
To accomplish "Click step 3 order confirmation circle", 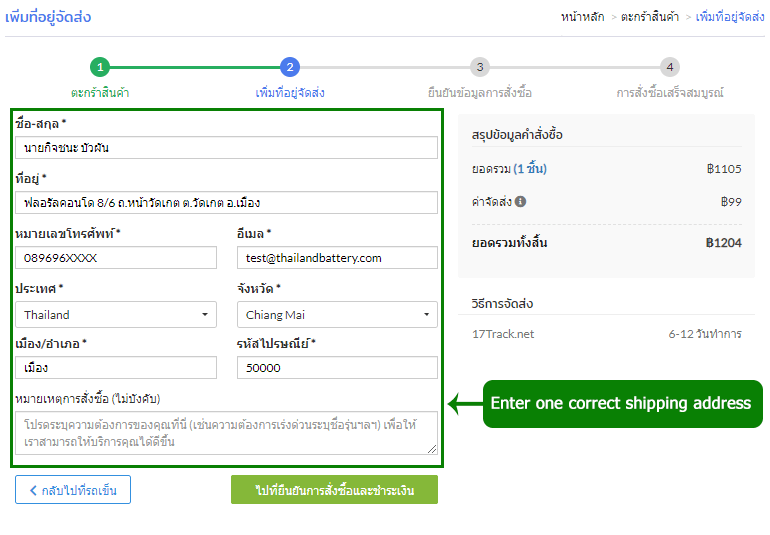I will tap(480, 67).
